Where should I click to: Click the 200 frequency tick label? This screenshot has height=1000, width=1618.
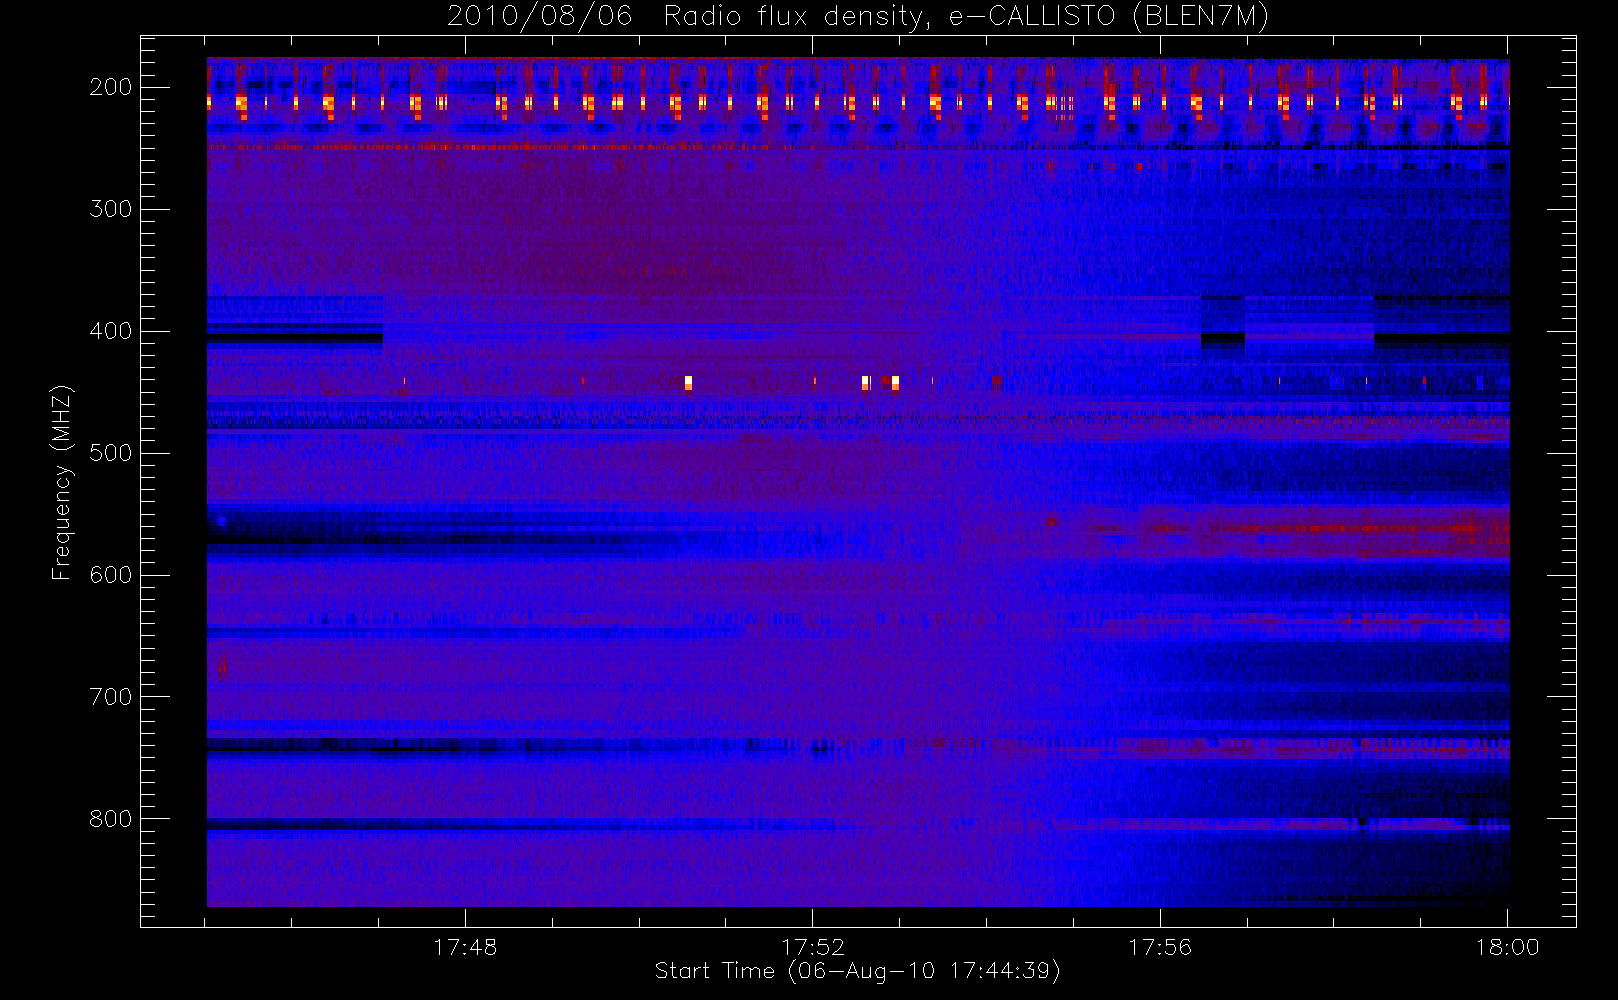click(111, 87)
